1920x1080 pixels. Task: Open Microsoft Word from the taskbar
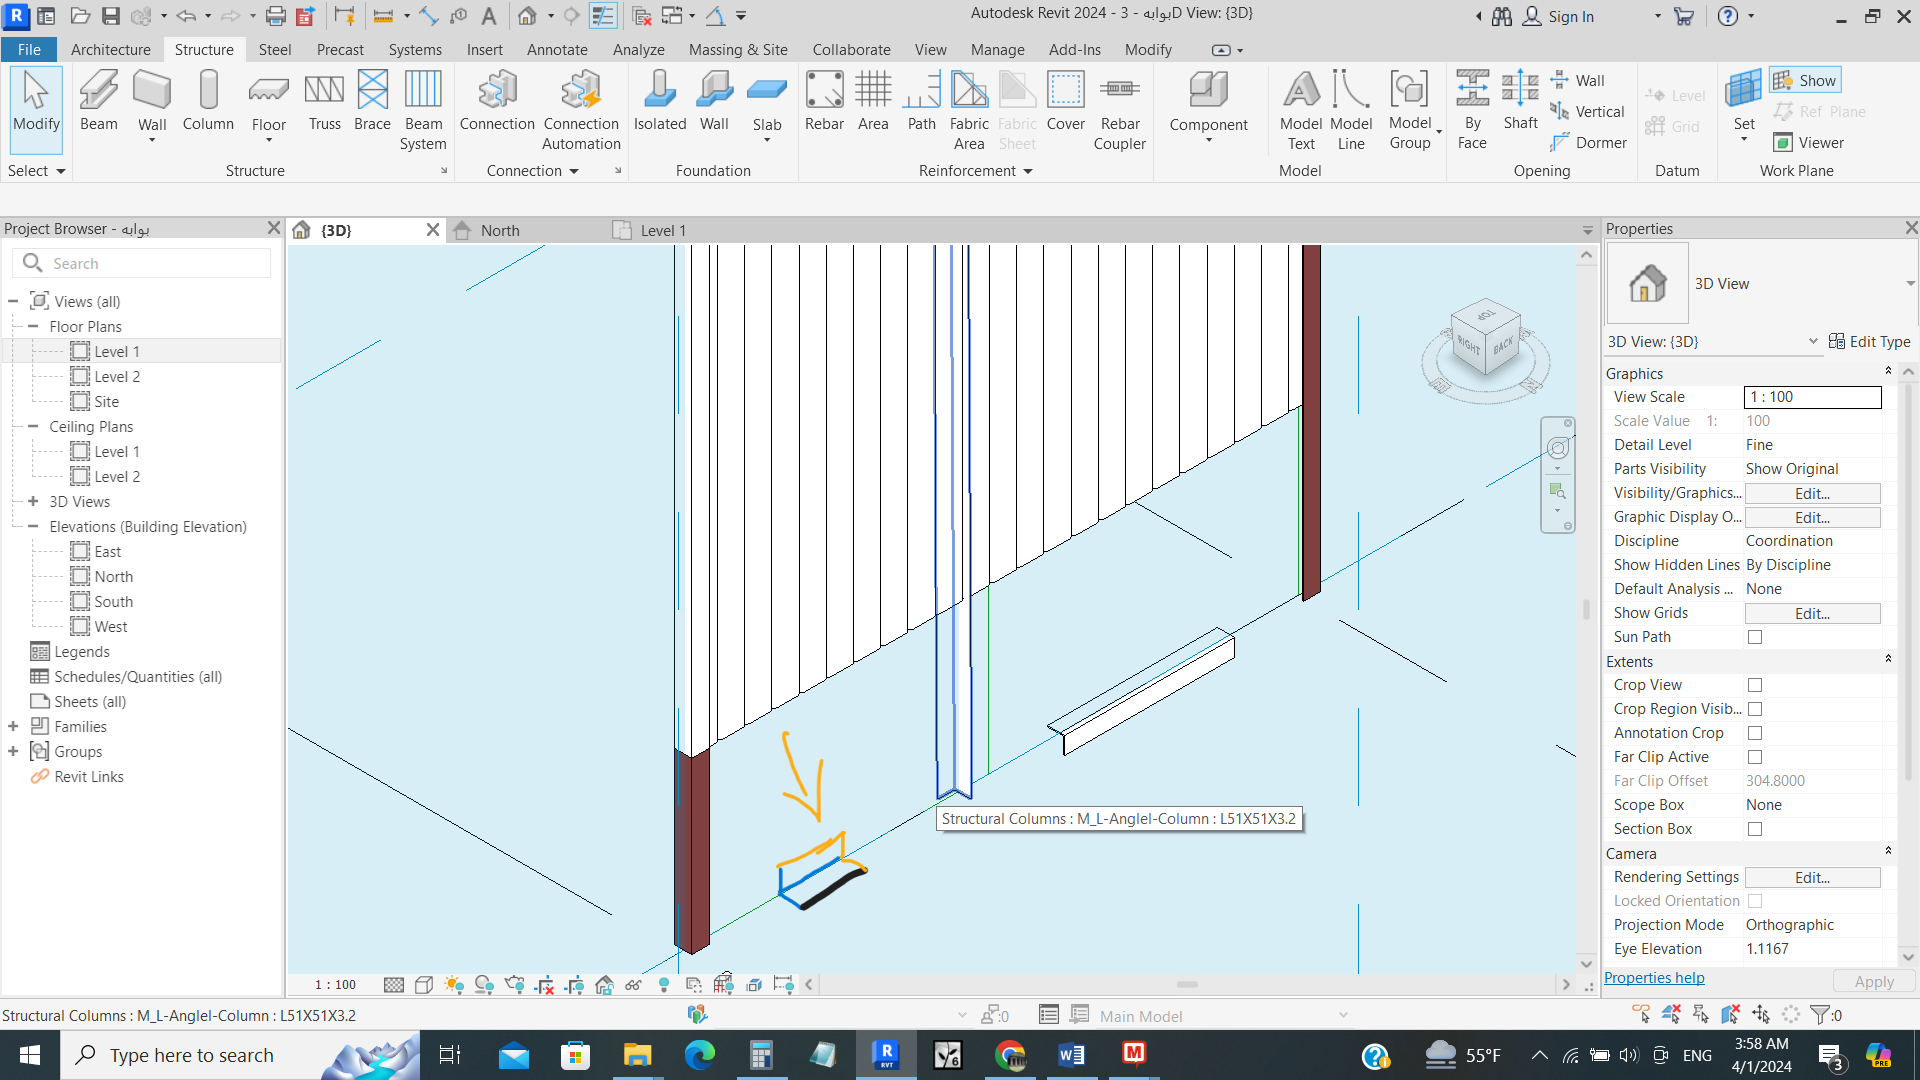(1071, 1055)
